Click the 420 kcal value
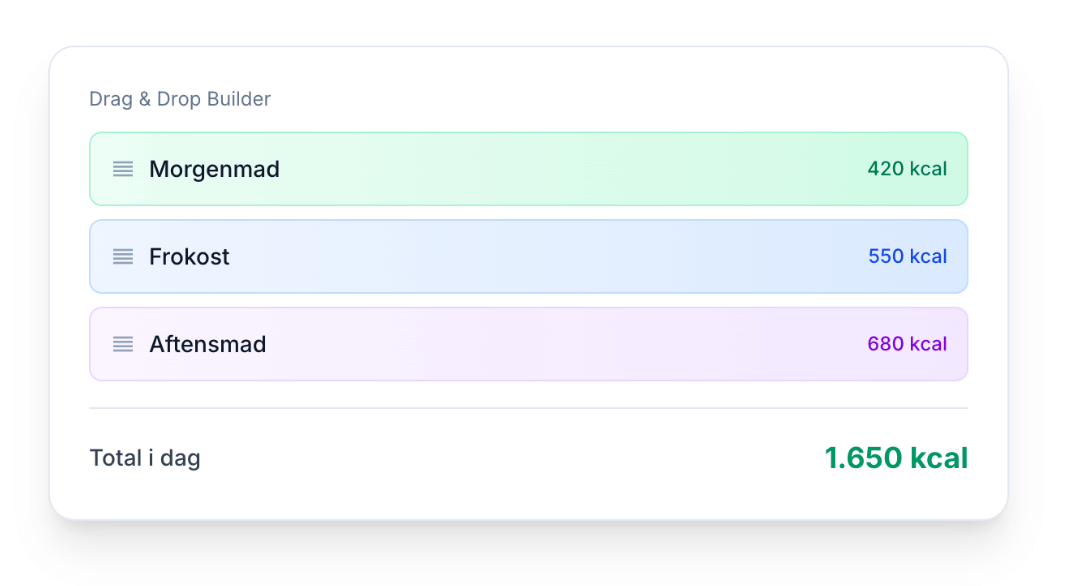1068x586 pixels. tap(906, 169)
